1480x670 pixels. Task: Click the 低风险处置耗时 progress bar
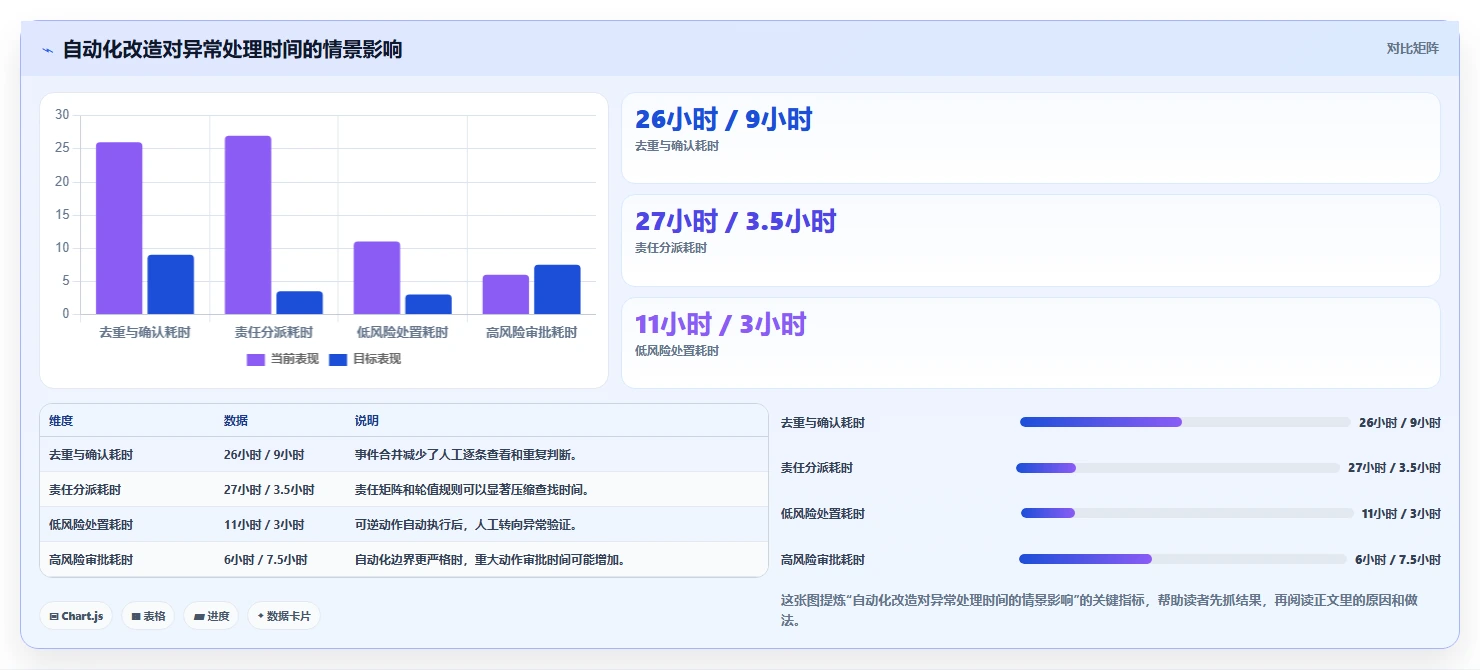coord(1187,513)
